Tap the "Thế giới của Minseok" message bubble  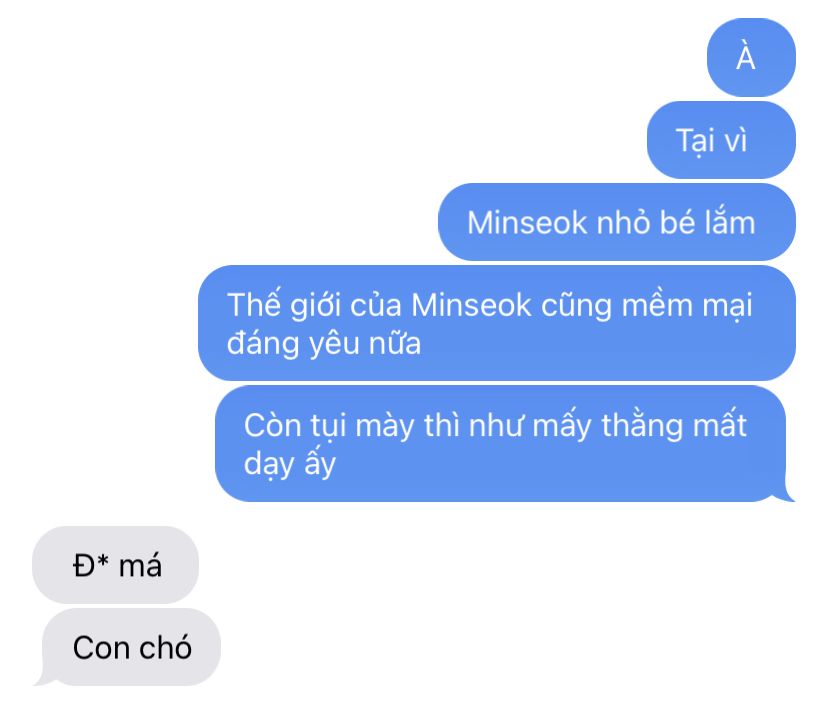[496, 323]
